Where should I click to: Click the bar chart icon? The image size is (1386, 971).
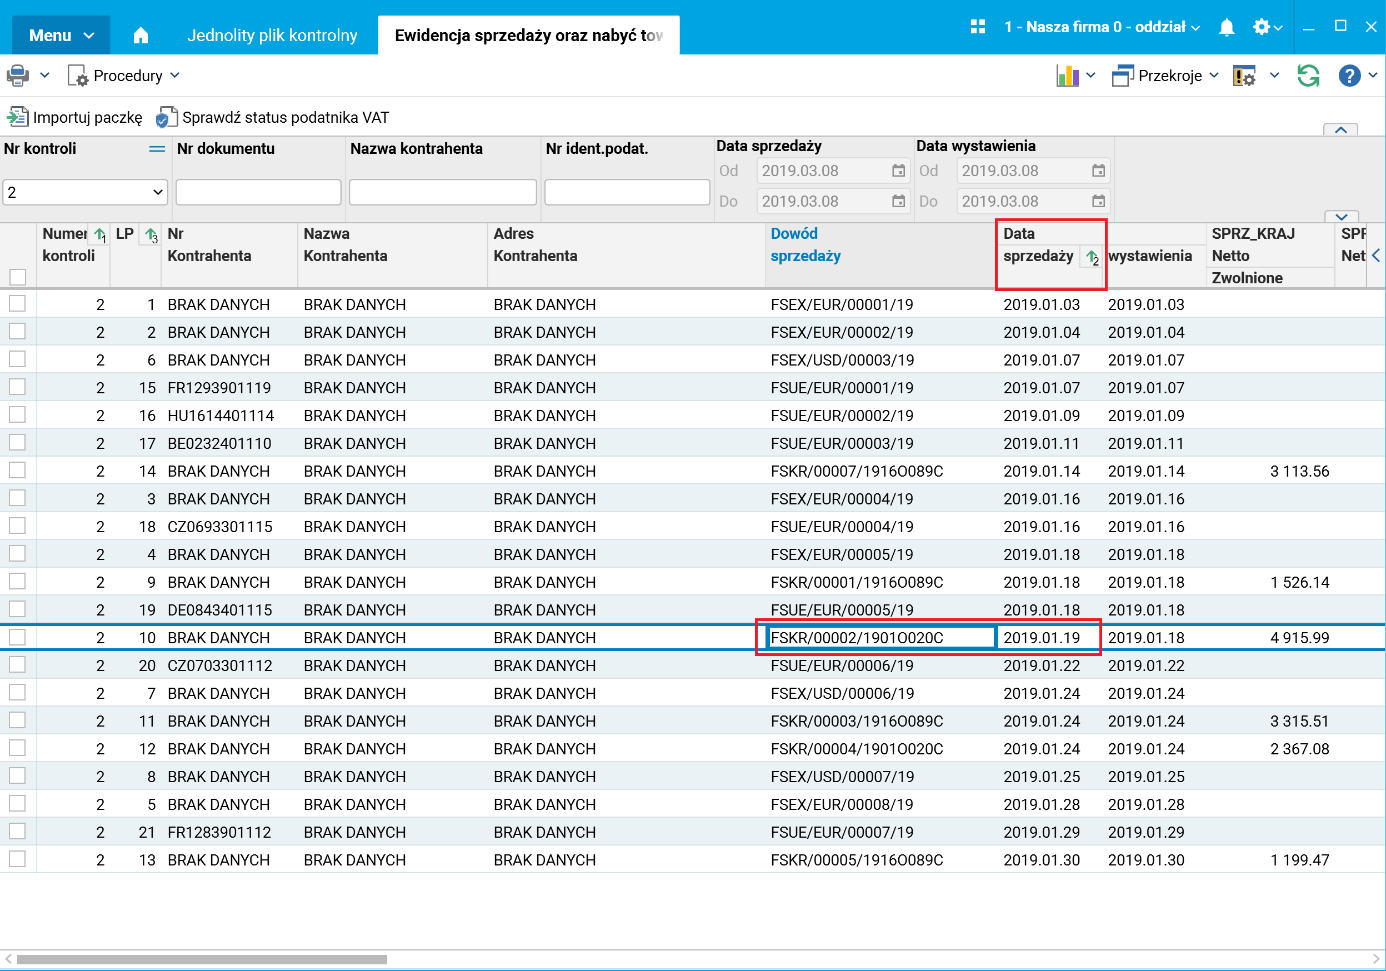pyautogui.click(x=1067, y=76)
